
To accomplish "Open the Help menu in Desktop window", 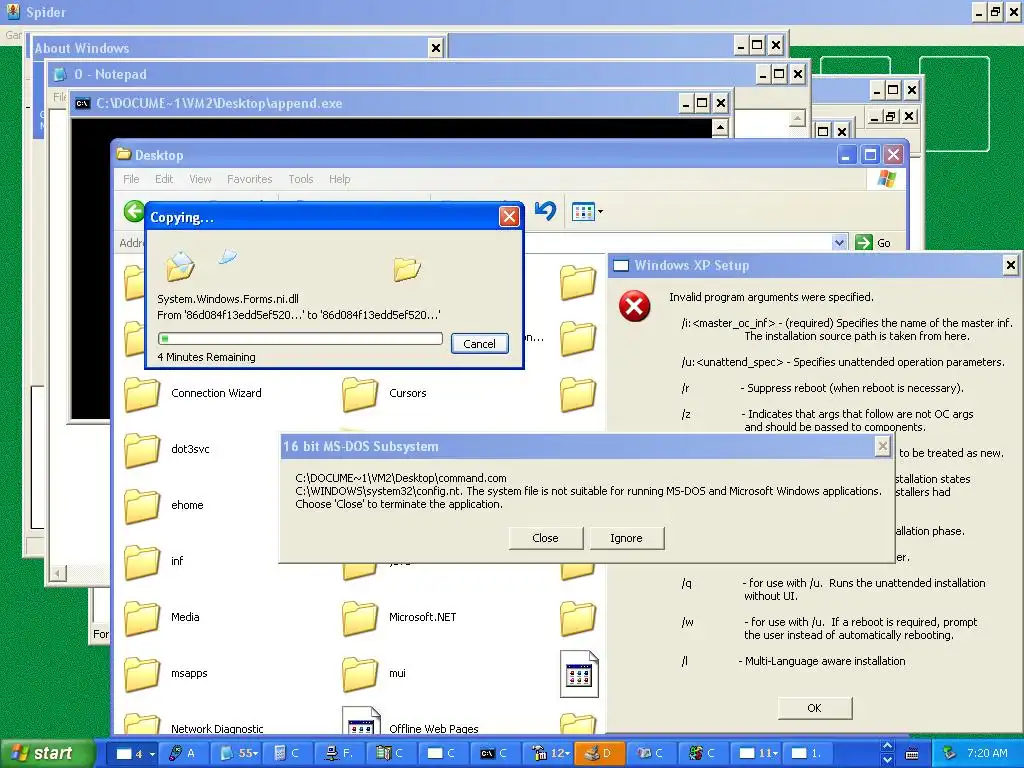I will (339, 179).
